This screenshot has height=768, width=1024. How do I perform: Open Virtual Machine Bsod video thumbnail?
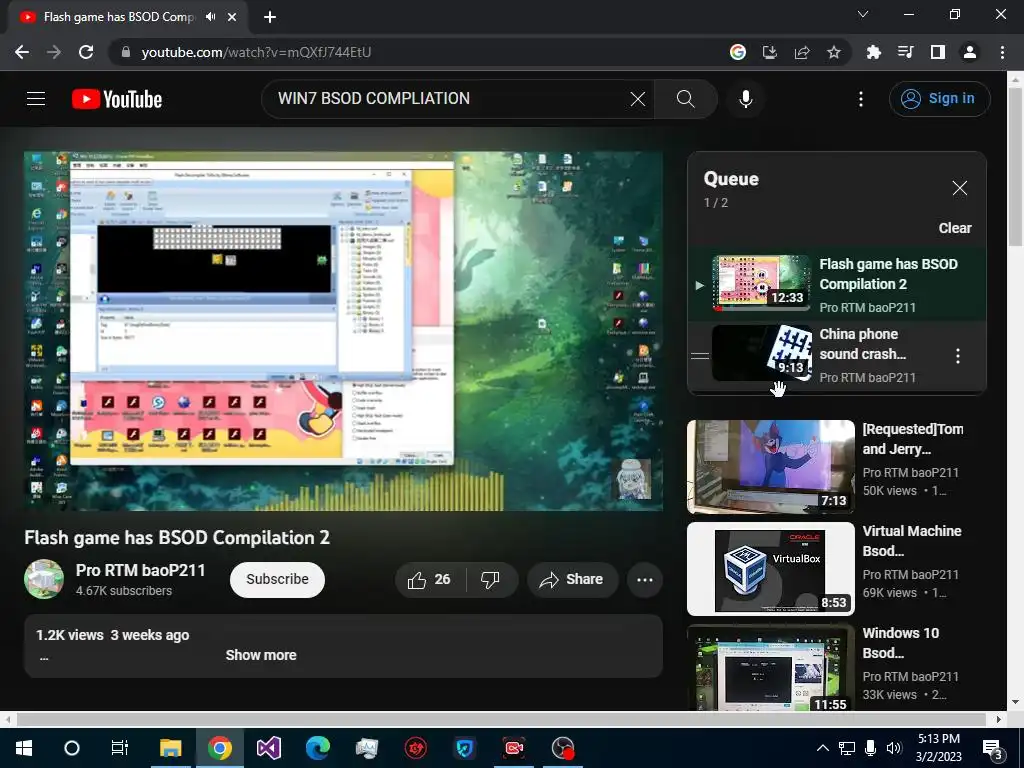pyautogui.click(x=771, y=569)
